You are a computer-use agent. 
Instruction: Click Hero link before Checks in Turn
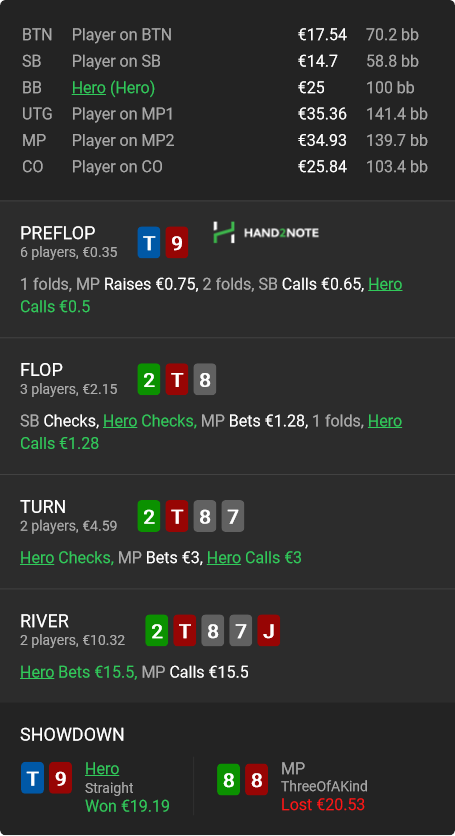pyautogui.click(x=37, y=558)
